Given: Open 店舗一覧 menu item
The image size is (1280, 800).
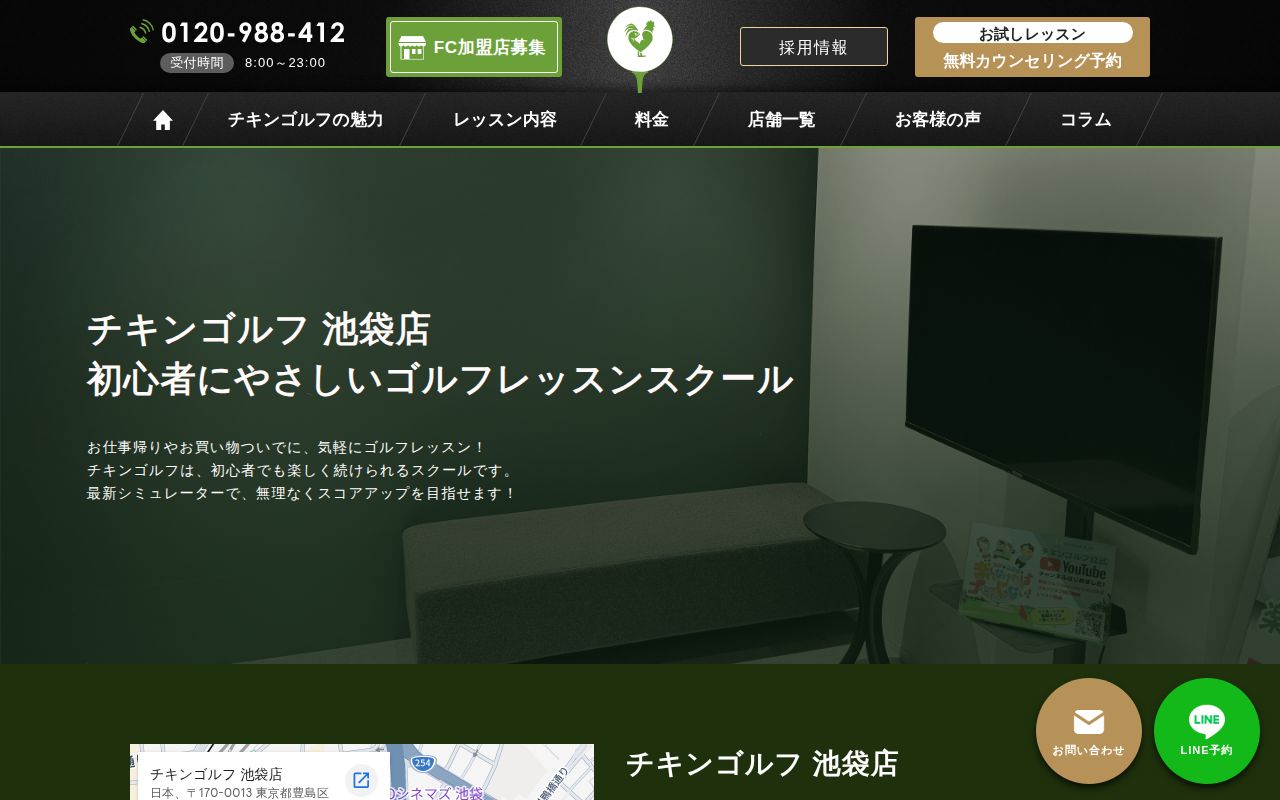Looking at the screenshot, I should [782, 120].
